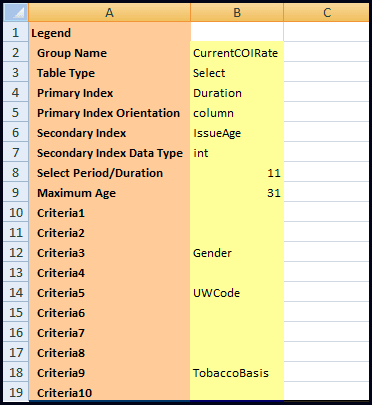
Task: Click the cell containing column
Action: [237, 113]
